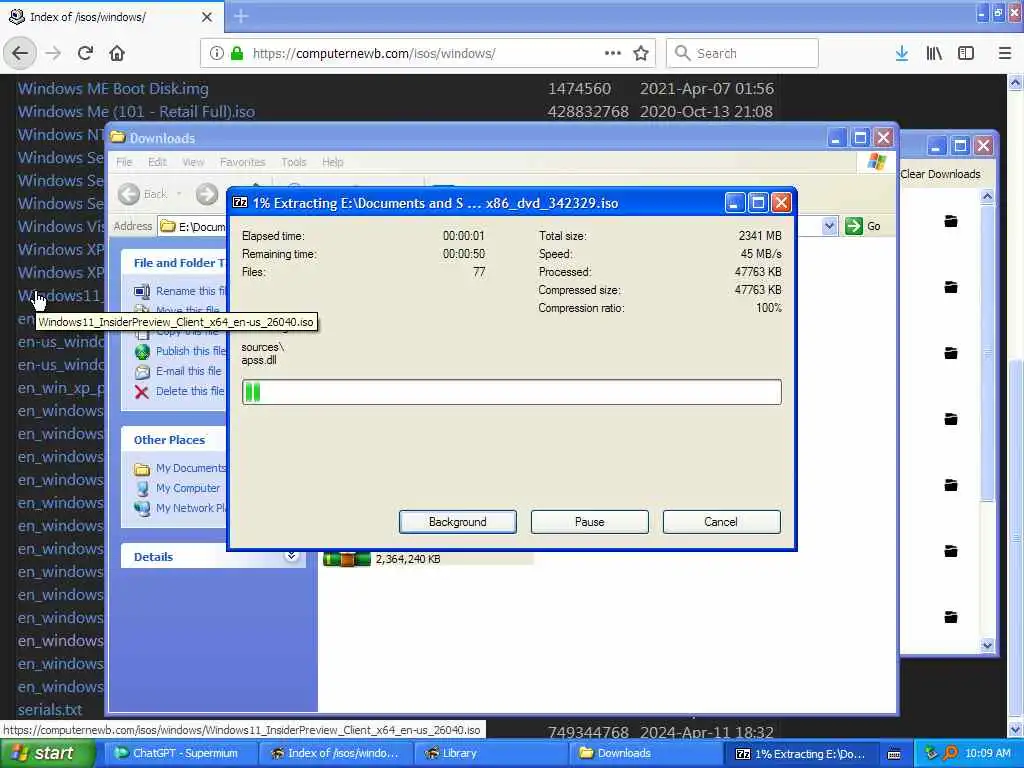Open page actions three-dot menu

tap(613, 54)
